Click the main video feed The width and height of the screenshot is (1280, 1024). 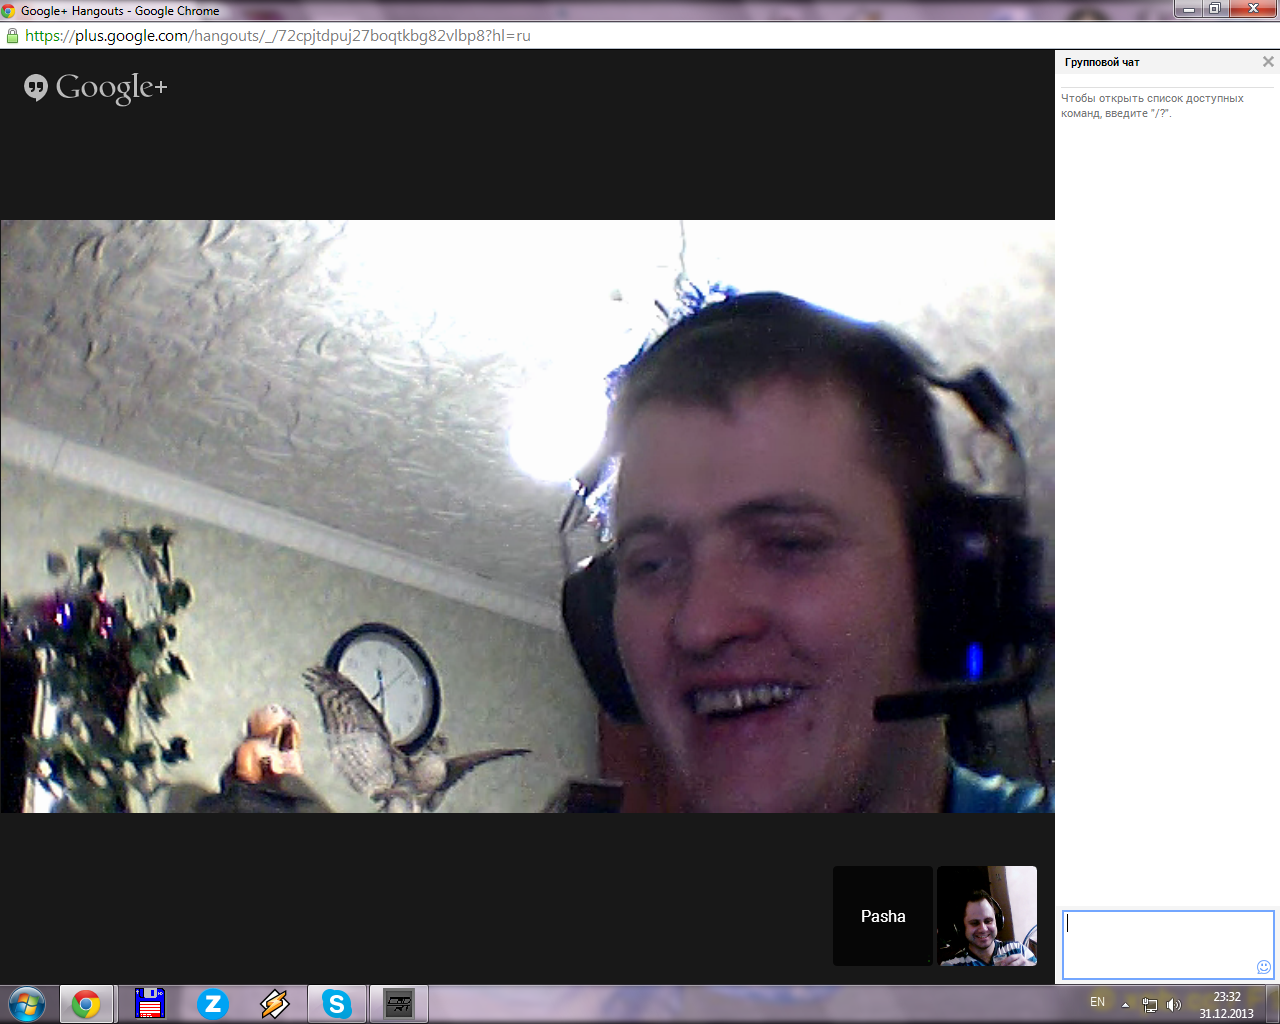(527, 516)
